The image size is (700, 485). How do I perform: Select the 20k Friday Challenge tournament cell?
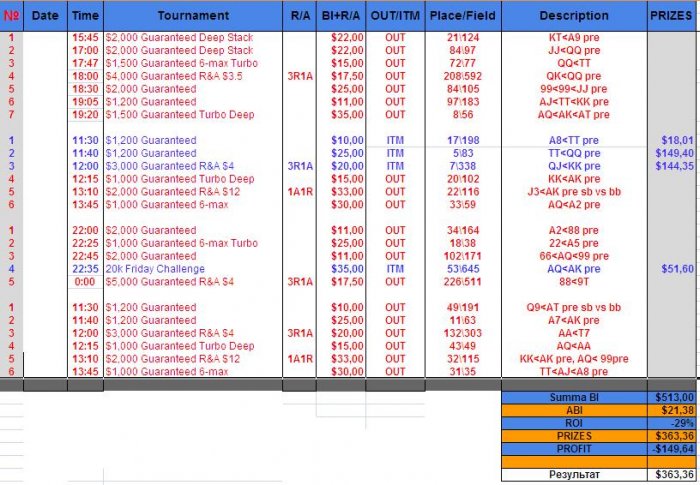click(x=193, y=269)
